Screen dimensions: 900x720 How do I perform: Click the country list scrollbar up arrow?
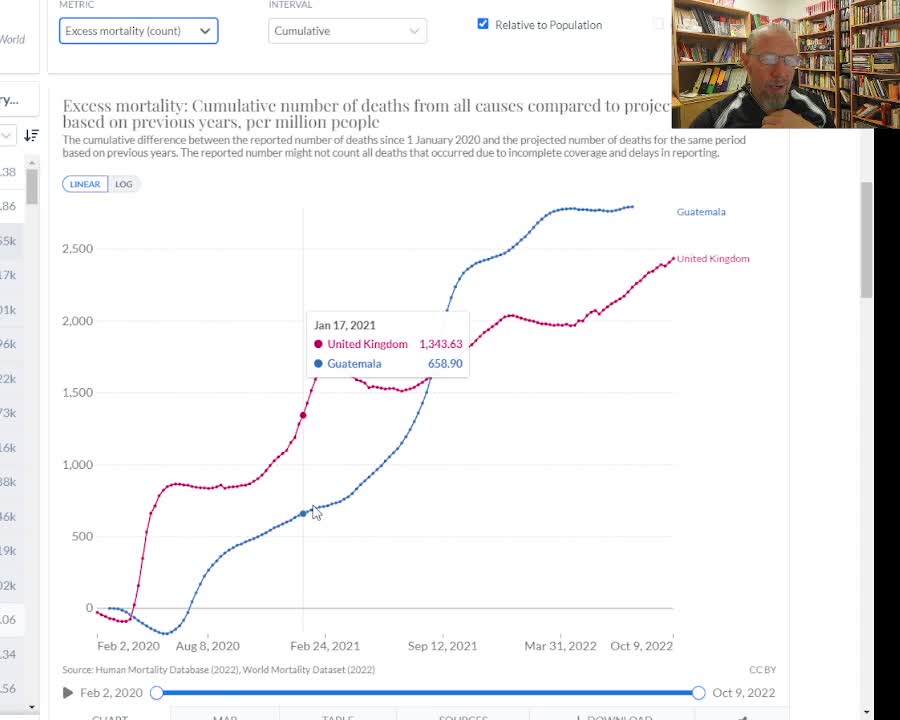(x=32, y=162)
